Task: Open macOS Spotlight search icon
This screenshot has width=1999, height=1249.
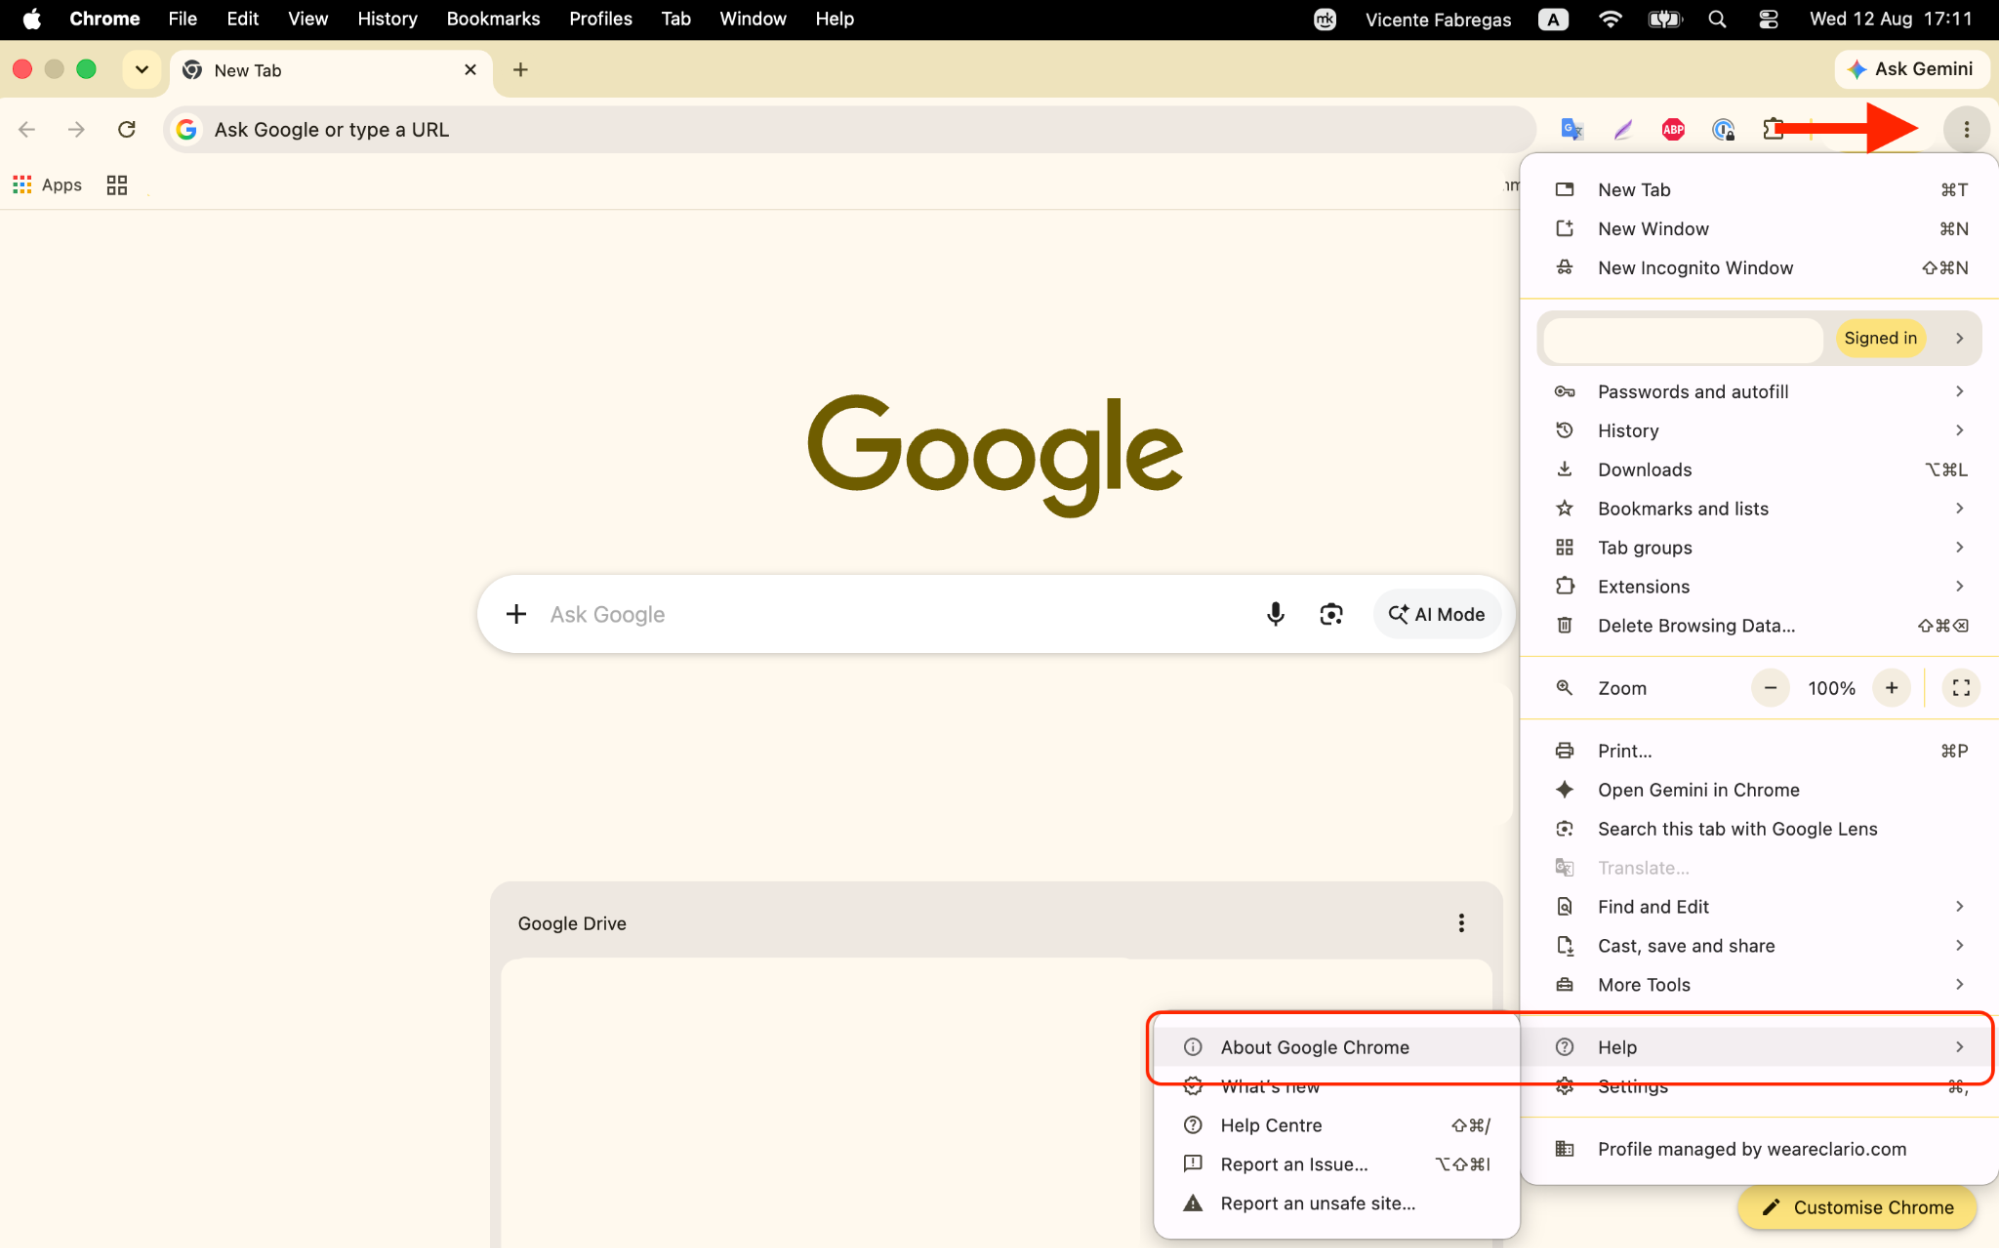Action: pyautogui.click(x=1716, y=19)
